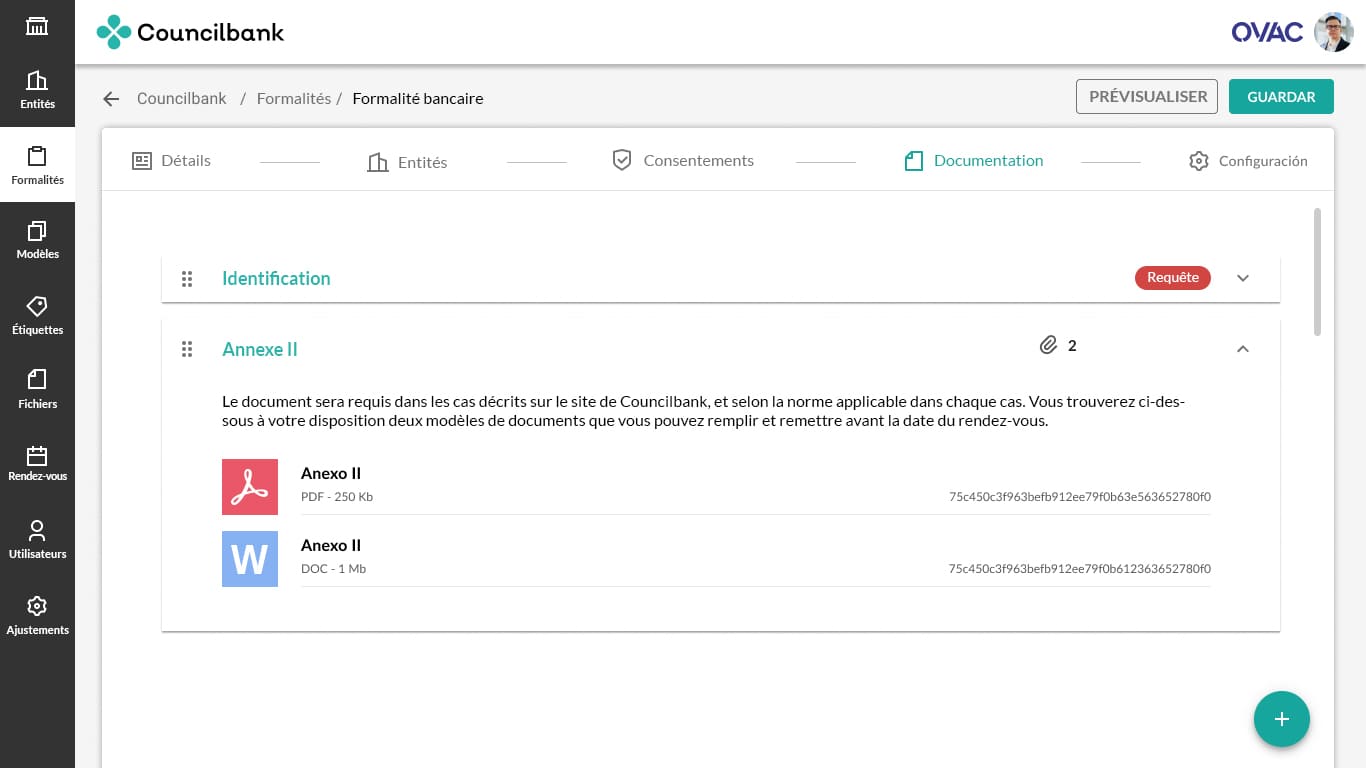Click the Anexo II Word document icon
The image size is (1366, 768).
point(250,559)
